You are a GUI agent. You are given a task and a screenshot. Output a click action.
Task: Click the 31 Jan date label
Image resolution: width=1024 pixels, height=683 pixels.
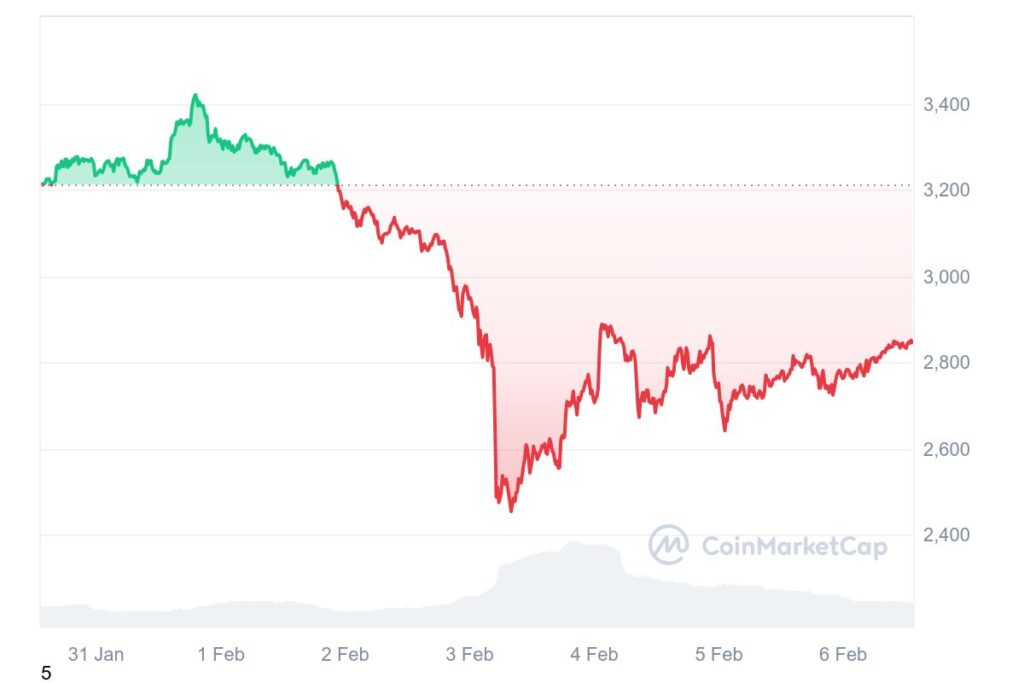[96, 655]
